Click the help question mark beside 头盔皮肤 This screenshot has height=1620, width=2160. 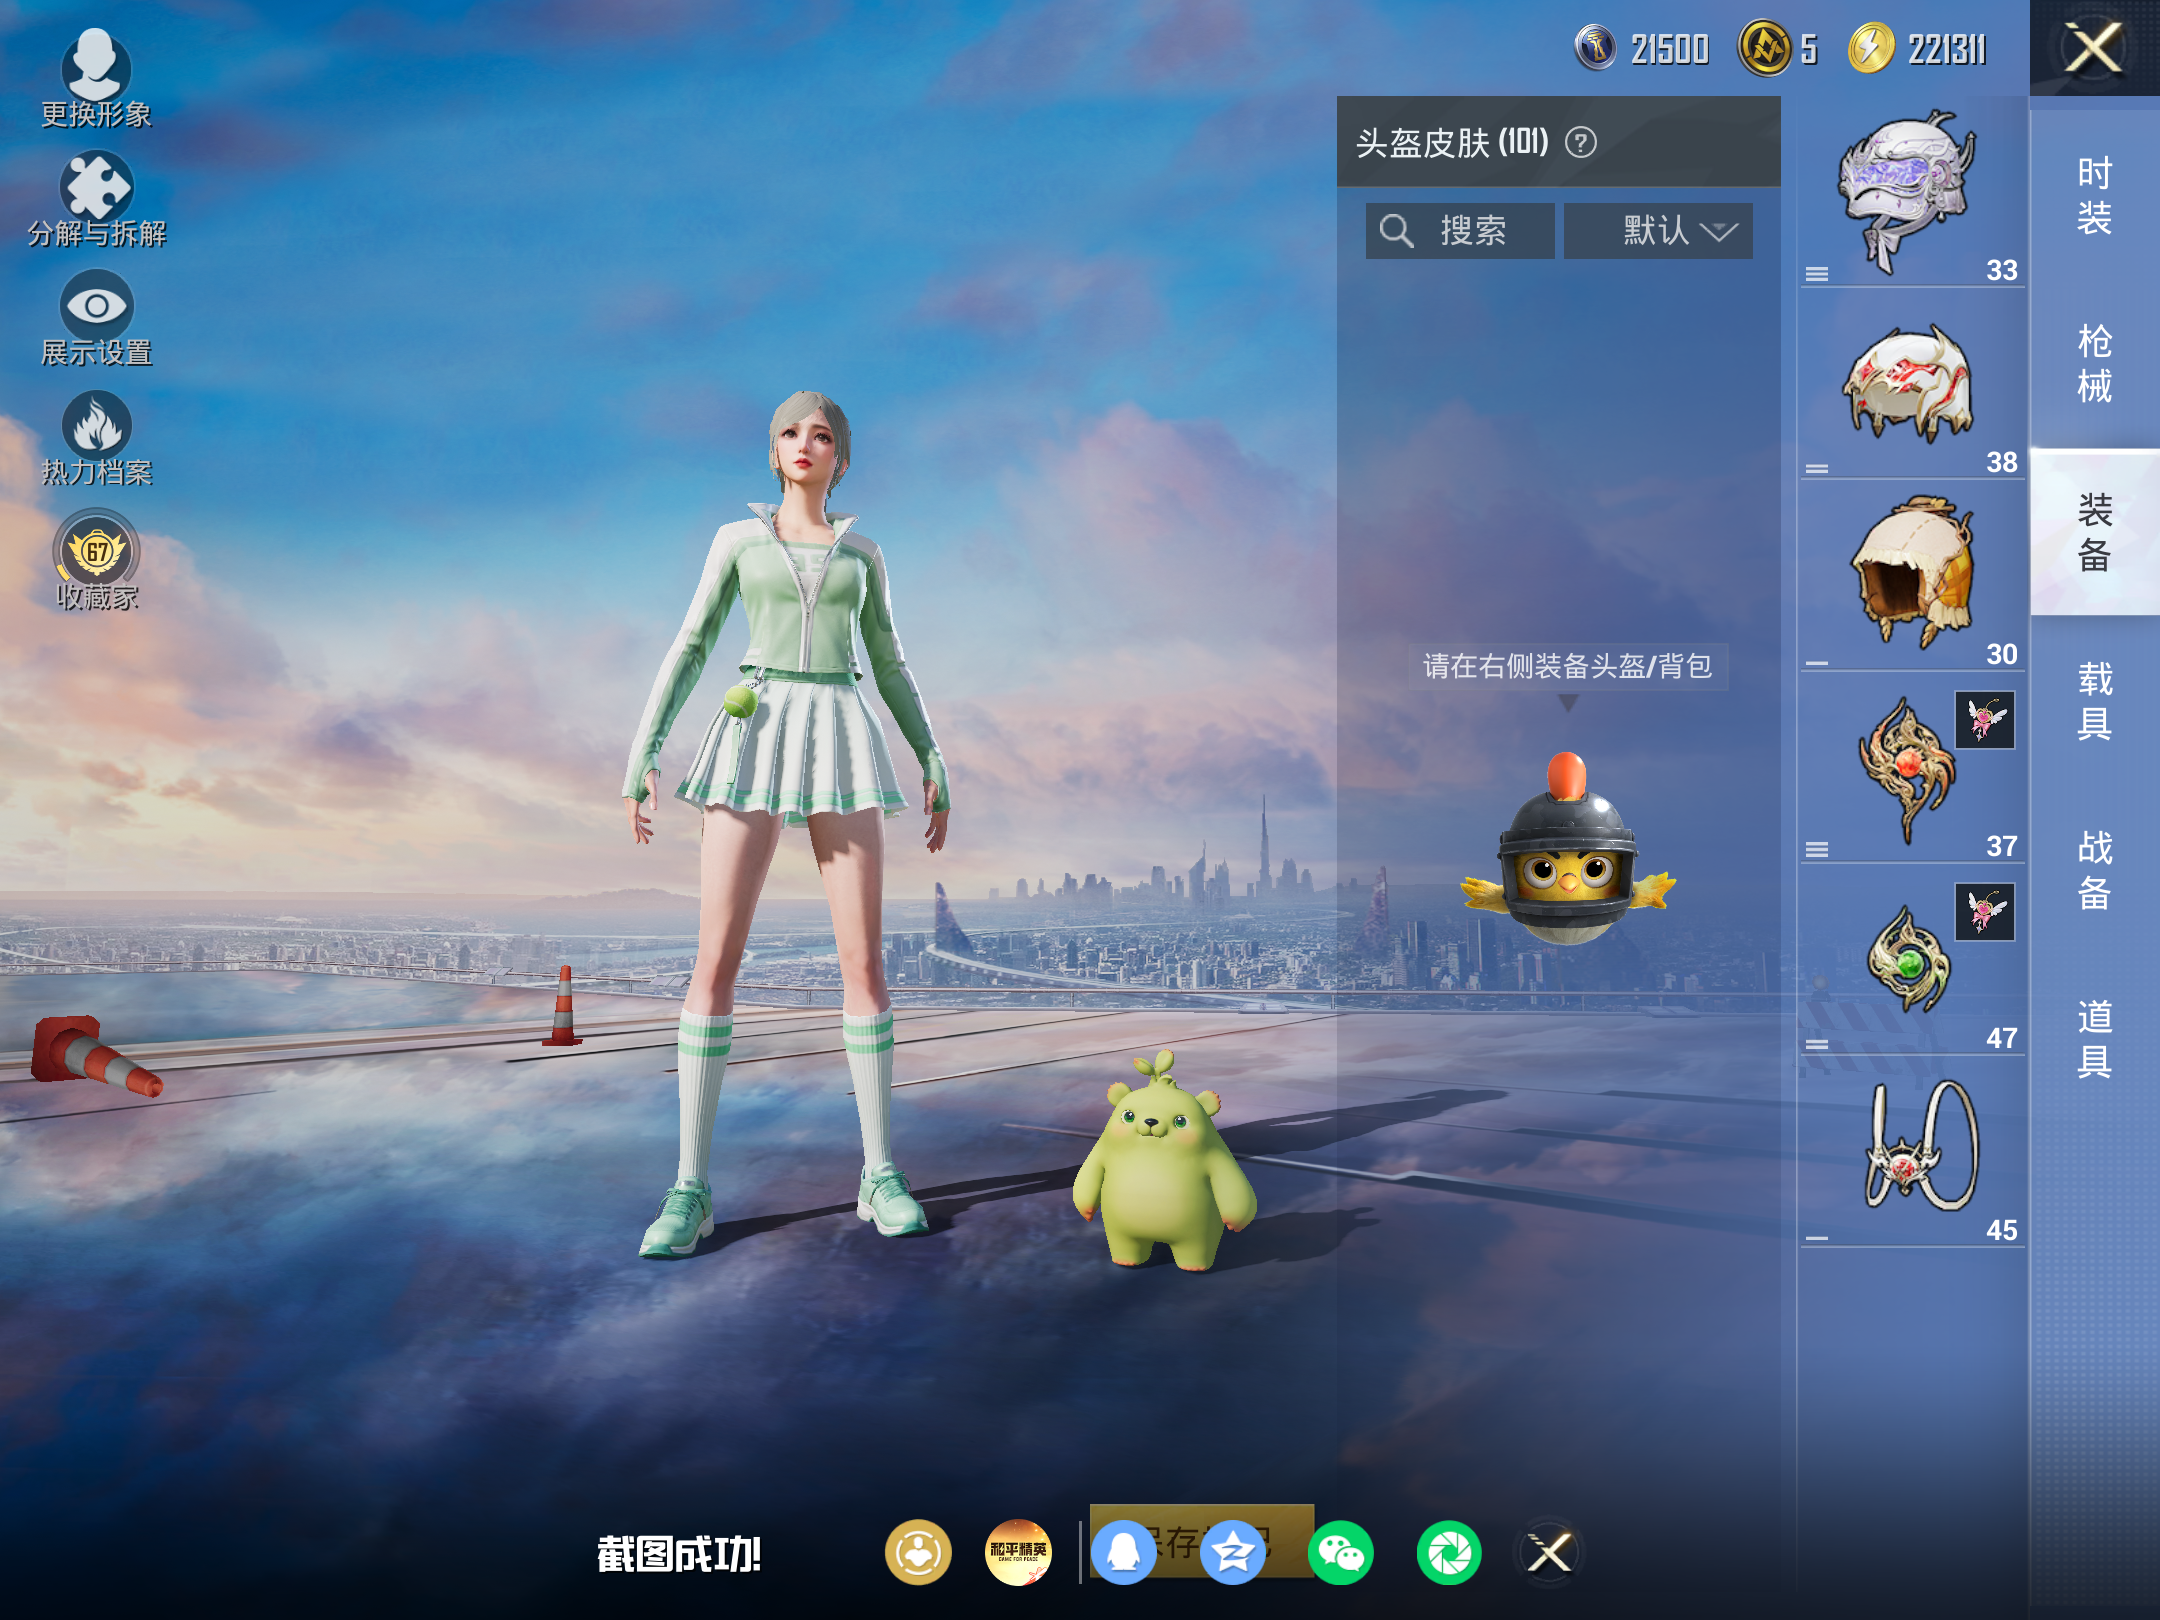(1581, 142)
